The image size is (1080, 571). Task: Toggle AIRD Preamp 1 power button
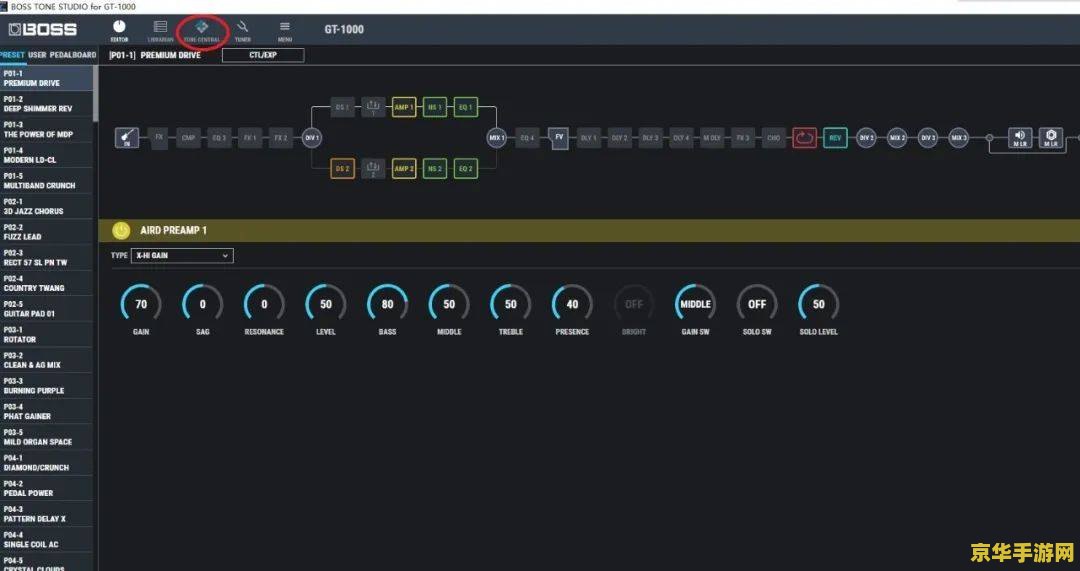(x=121, y=230)
